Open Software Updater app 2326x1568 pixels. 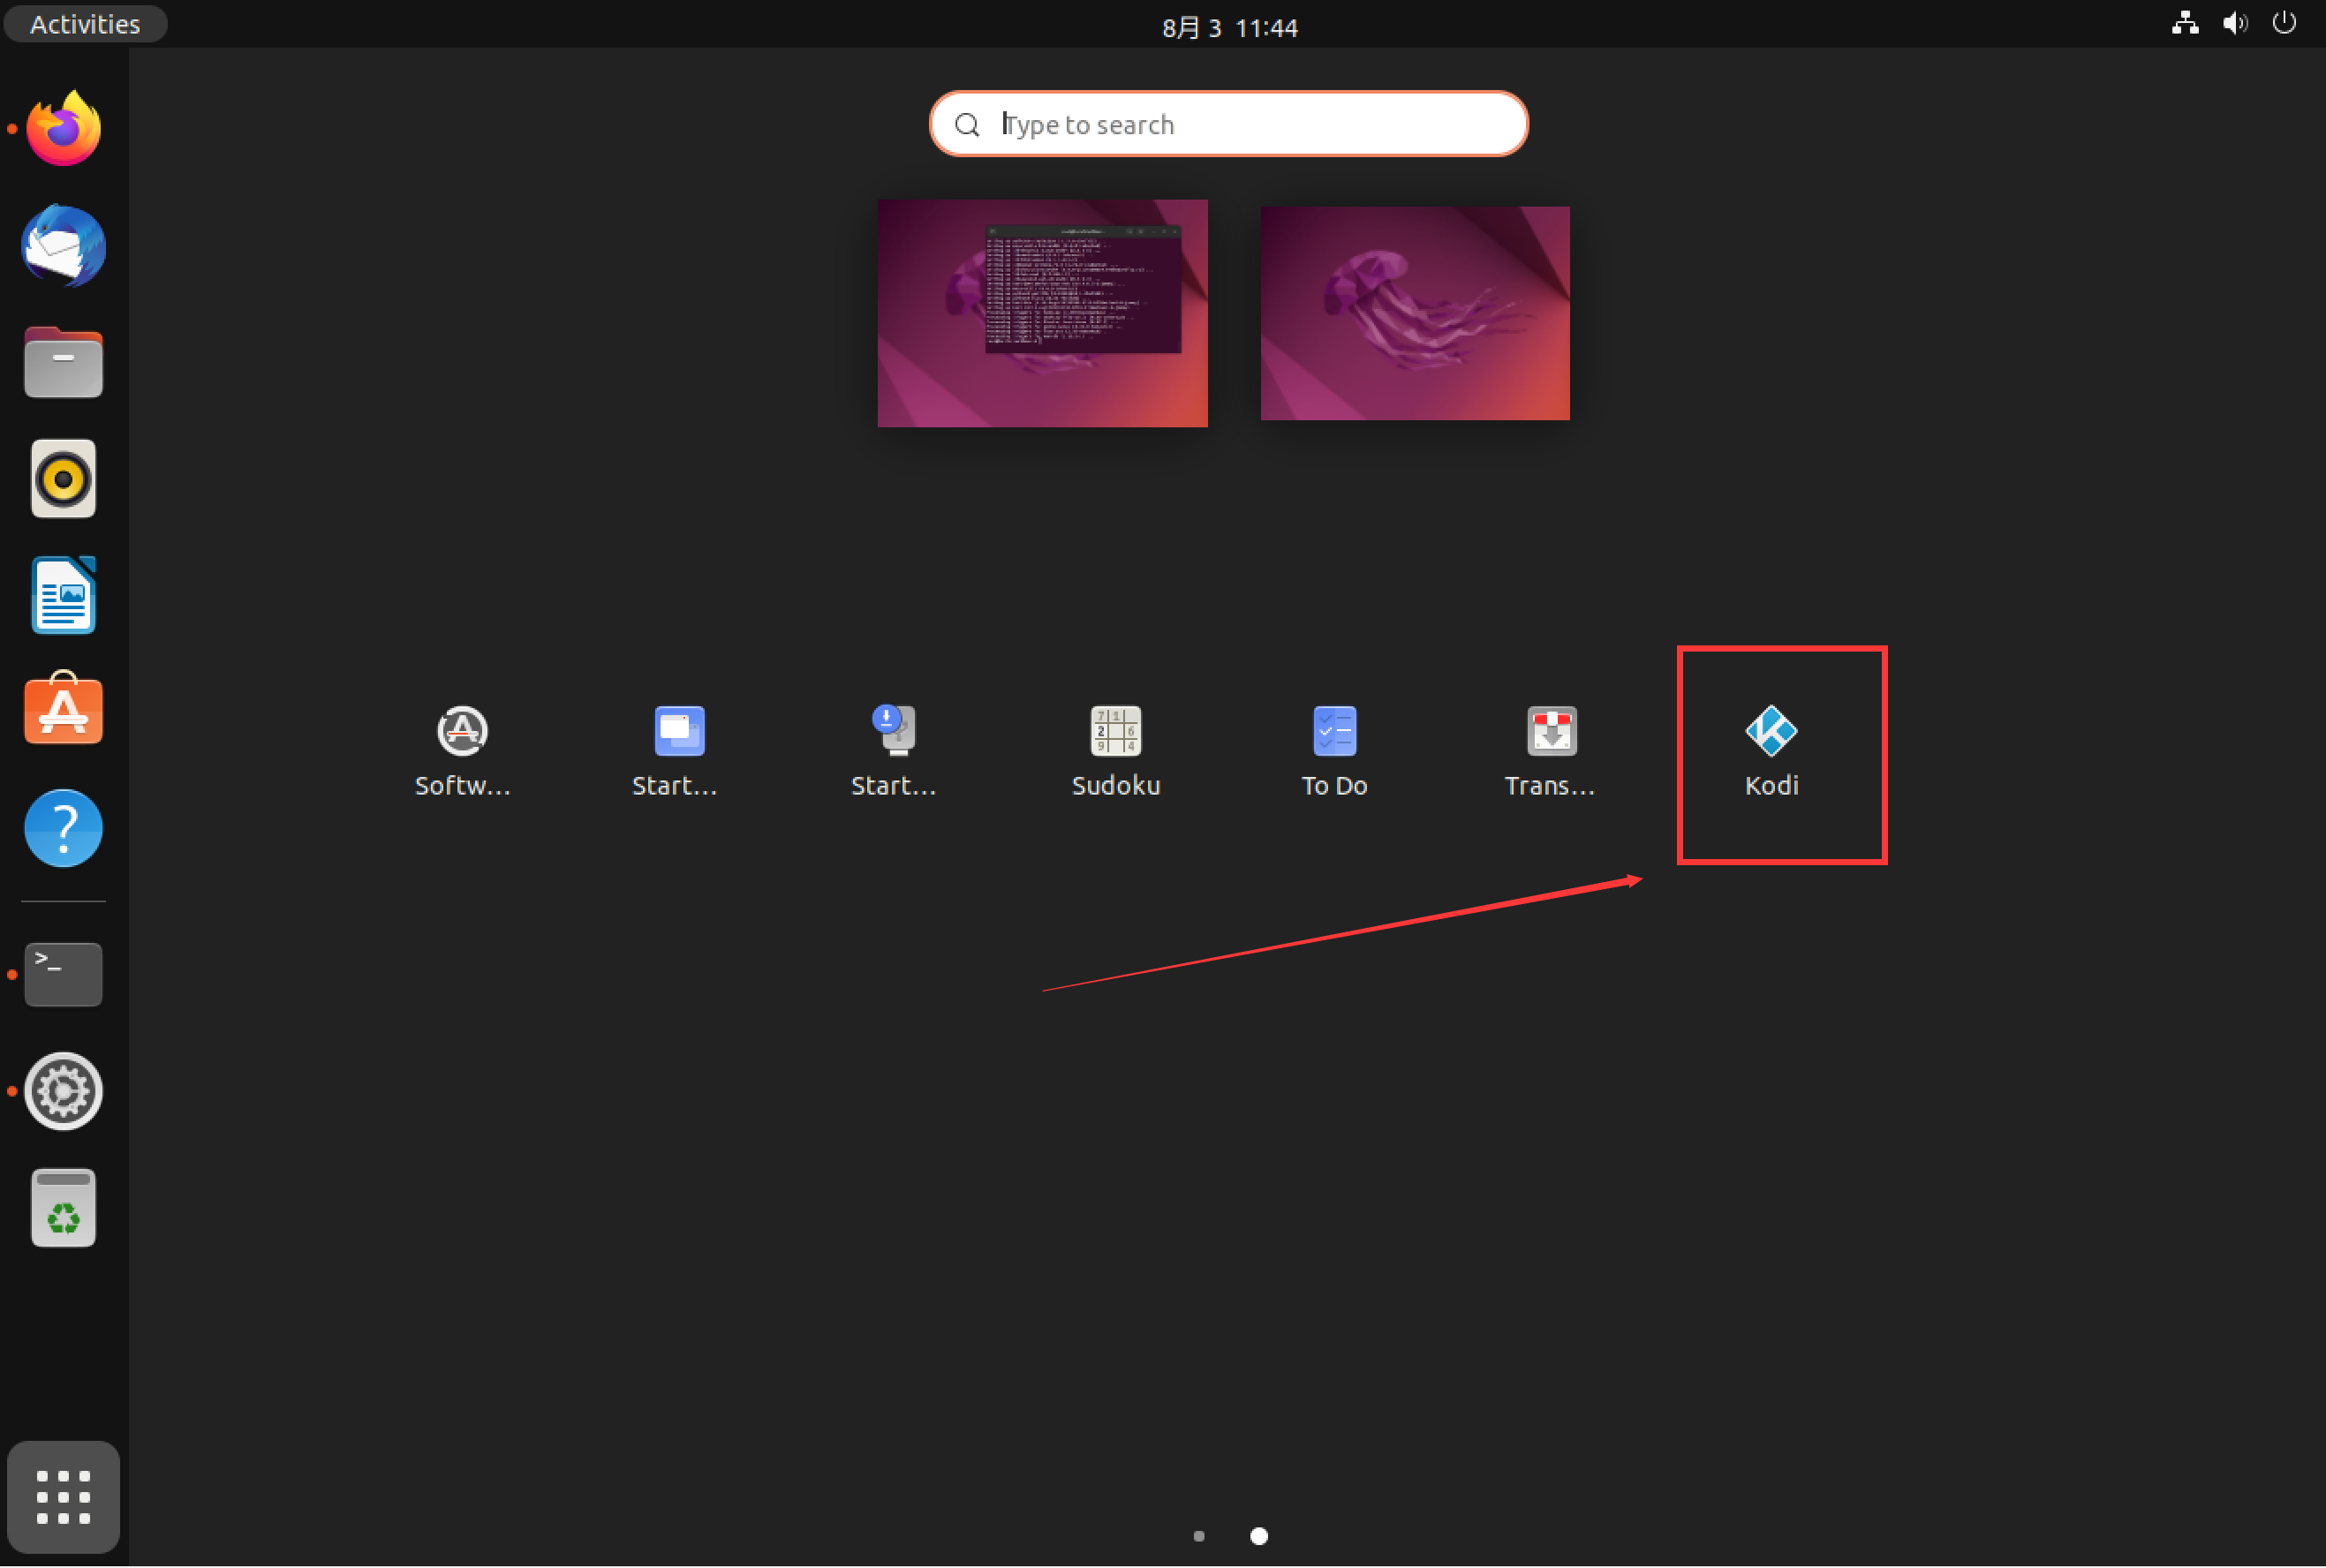pos(462,733)
